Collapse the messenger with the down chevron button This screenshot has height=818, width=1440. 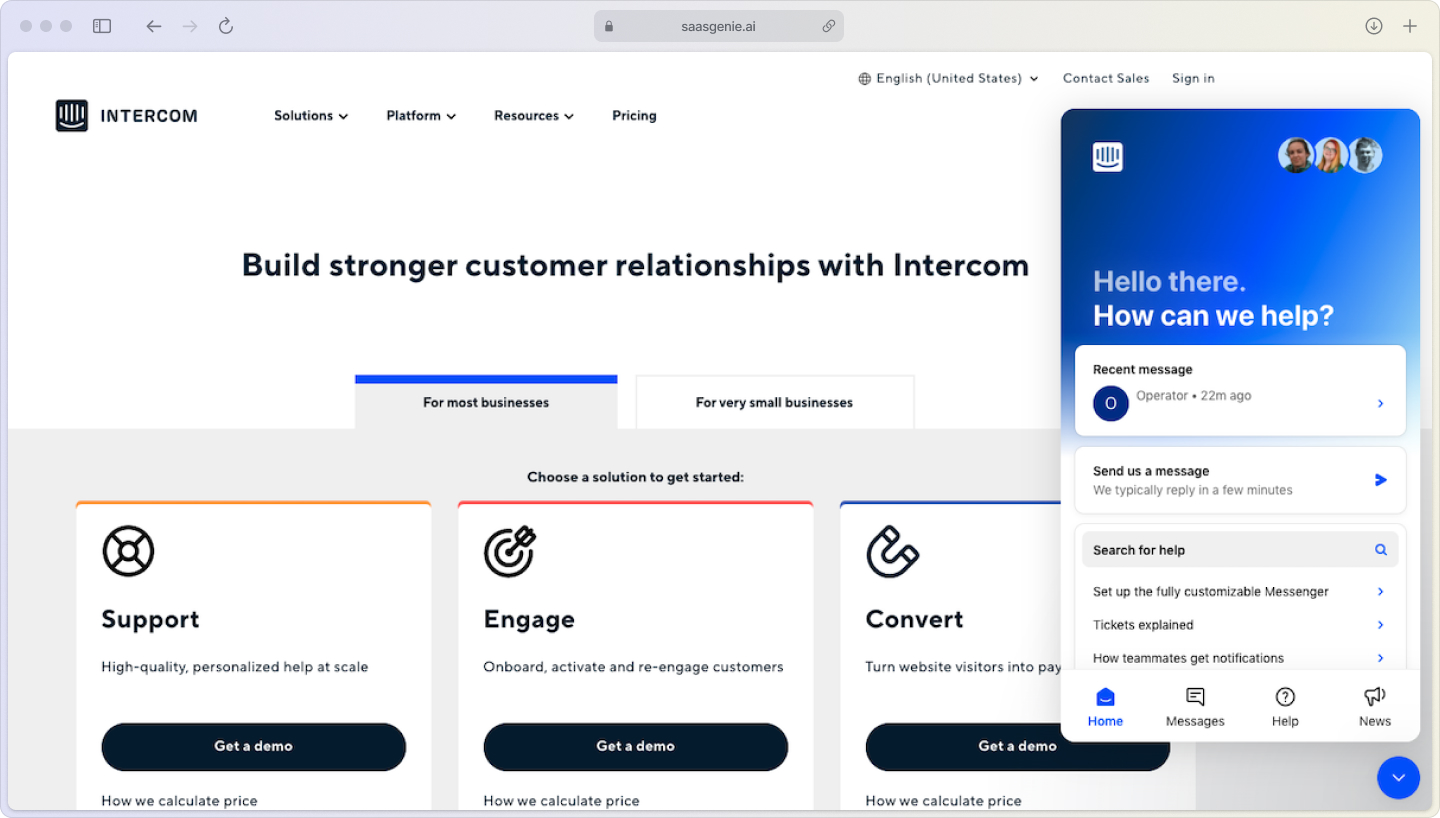1398,778
